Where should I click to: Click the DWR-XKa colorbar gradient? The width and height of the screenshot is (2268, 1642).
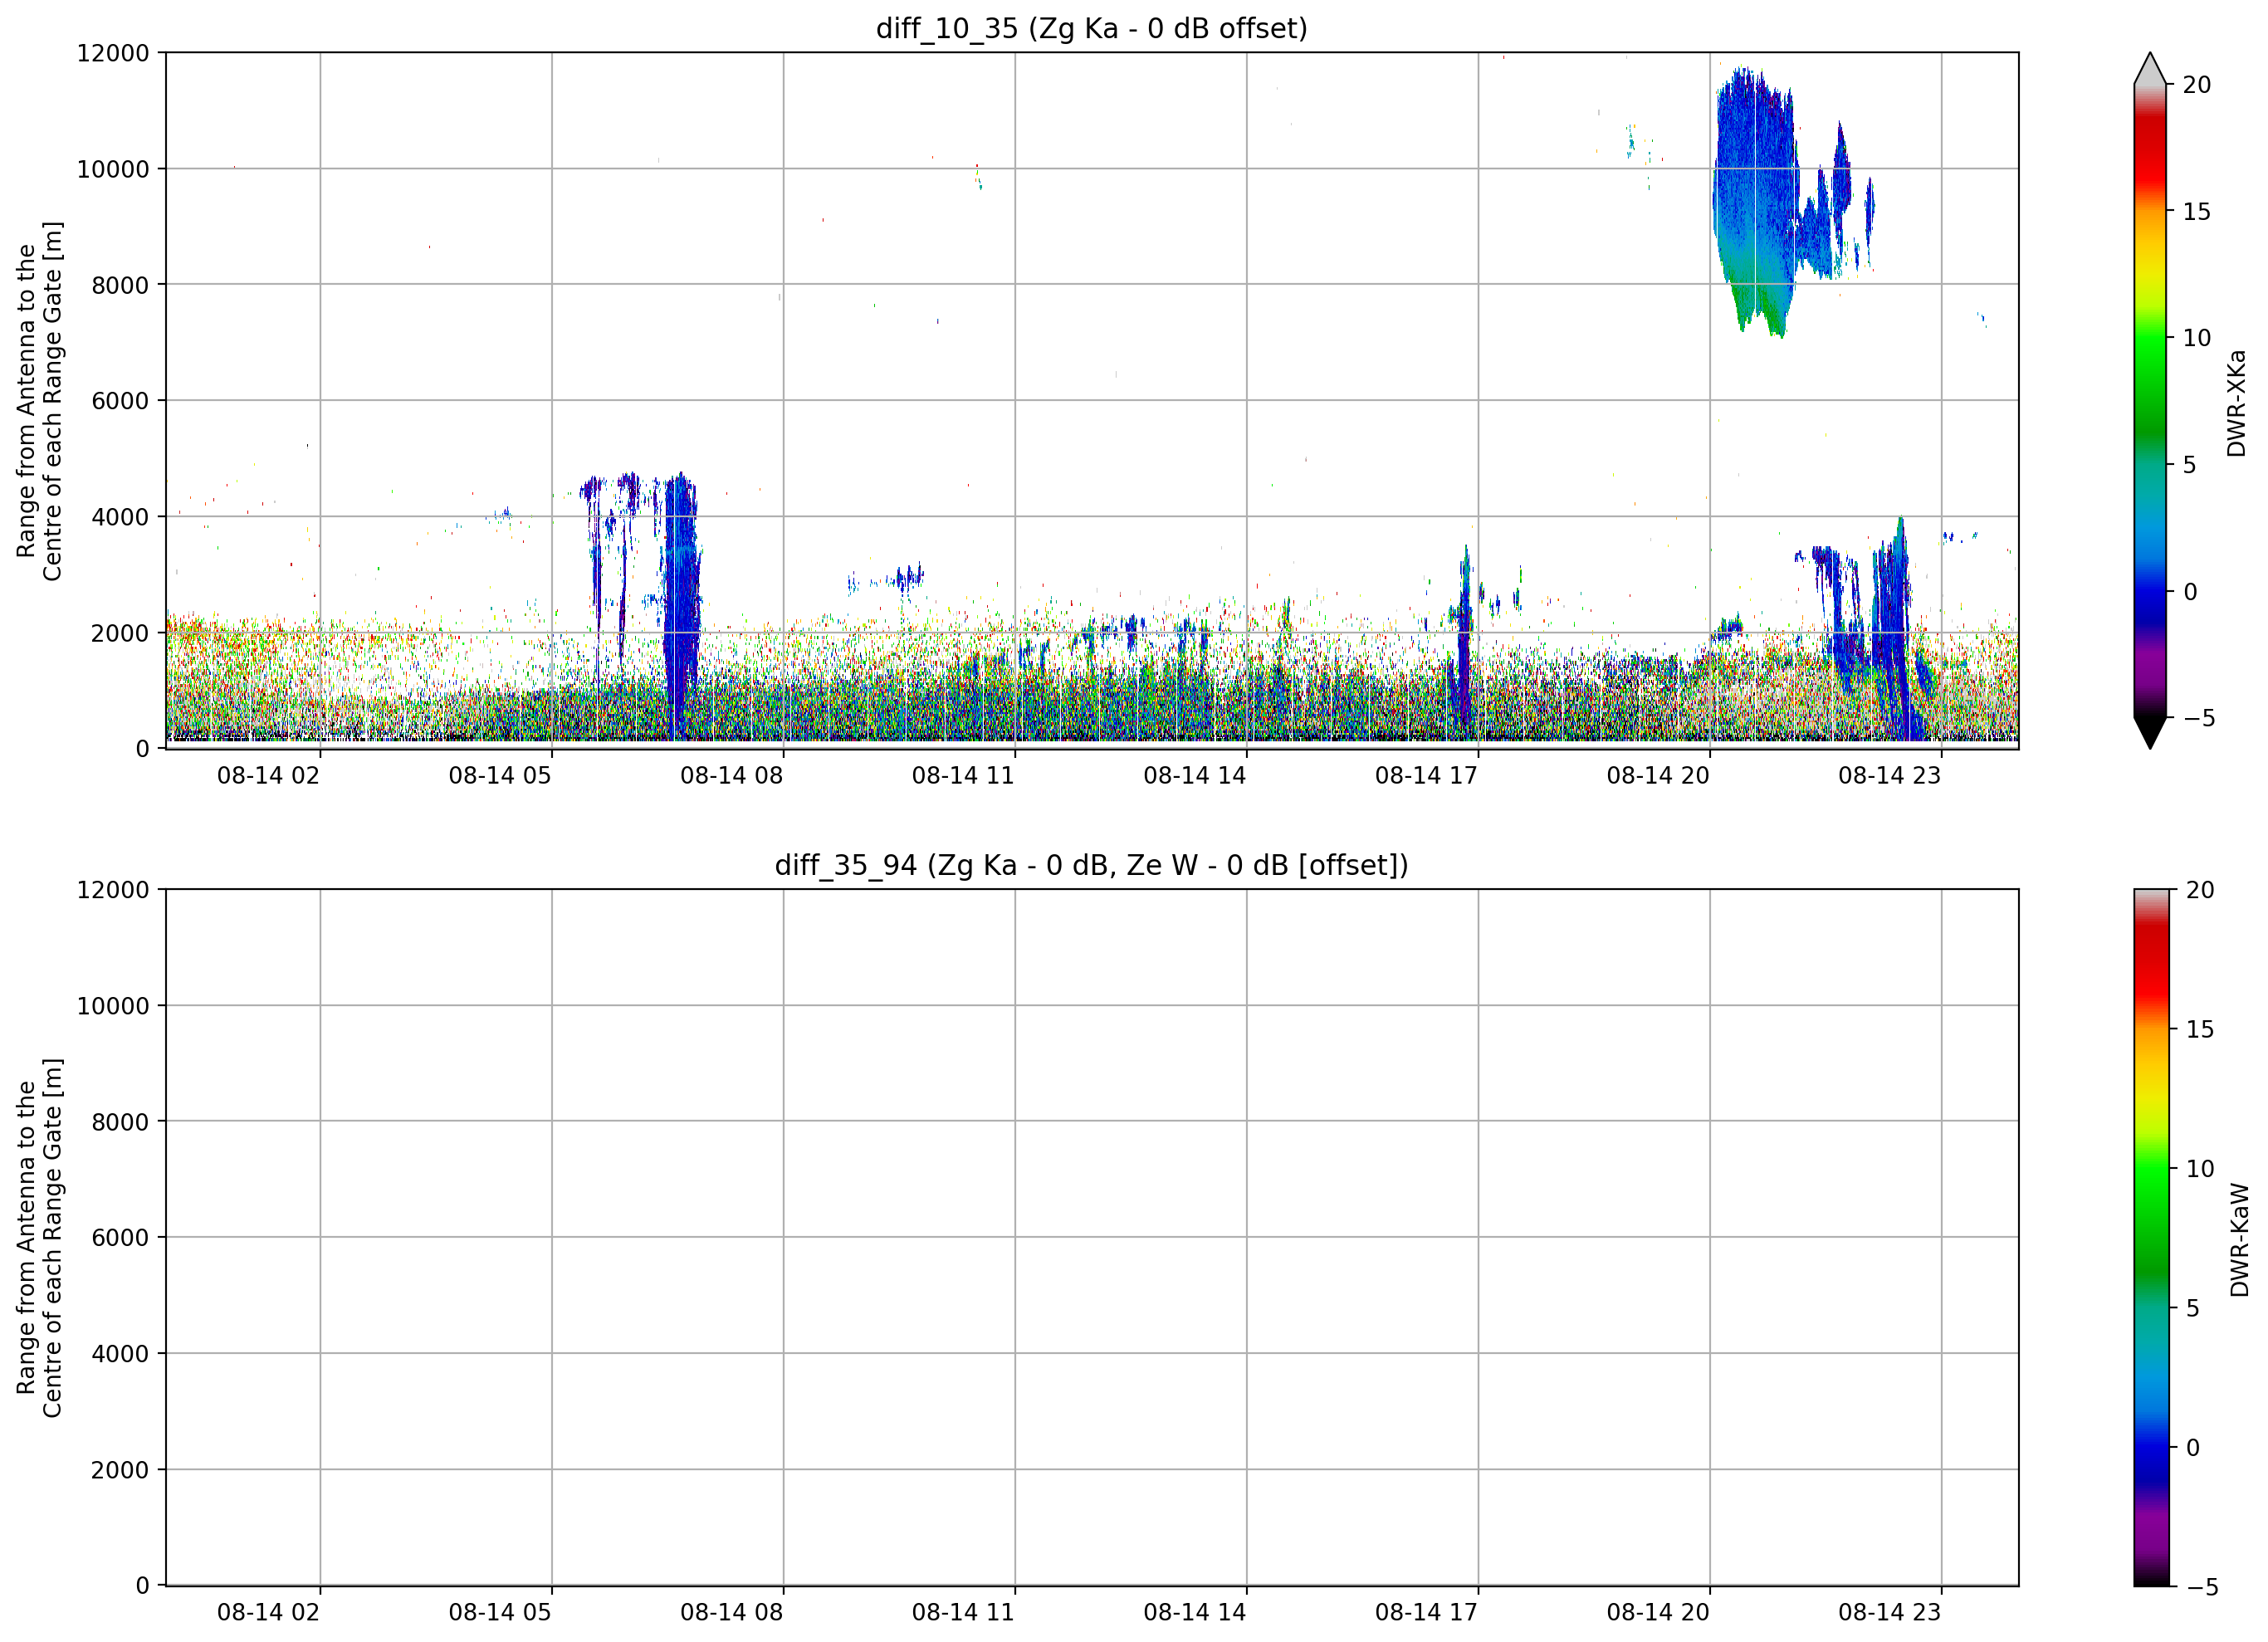click(x=2150, y=401)
